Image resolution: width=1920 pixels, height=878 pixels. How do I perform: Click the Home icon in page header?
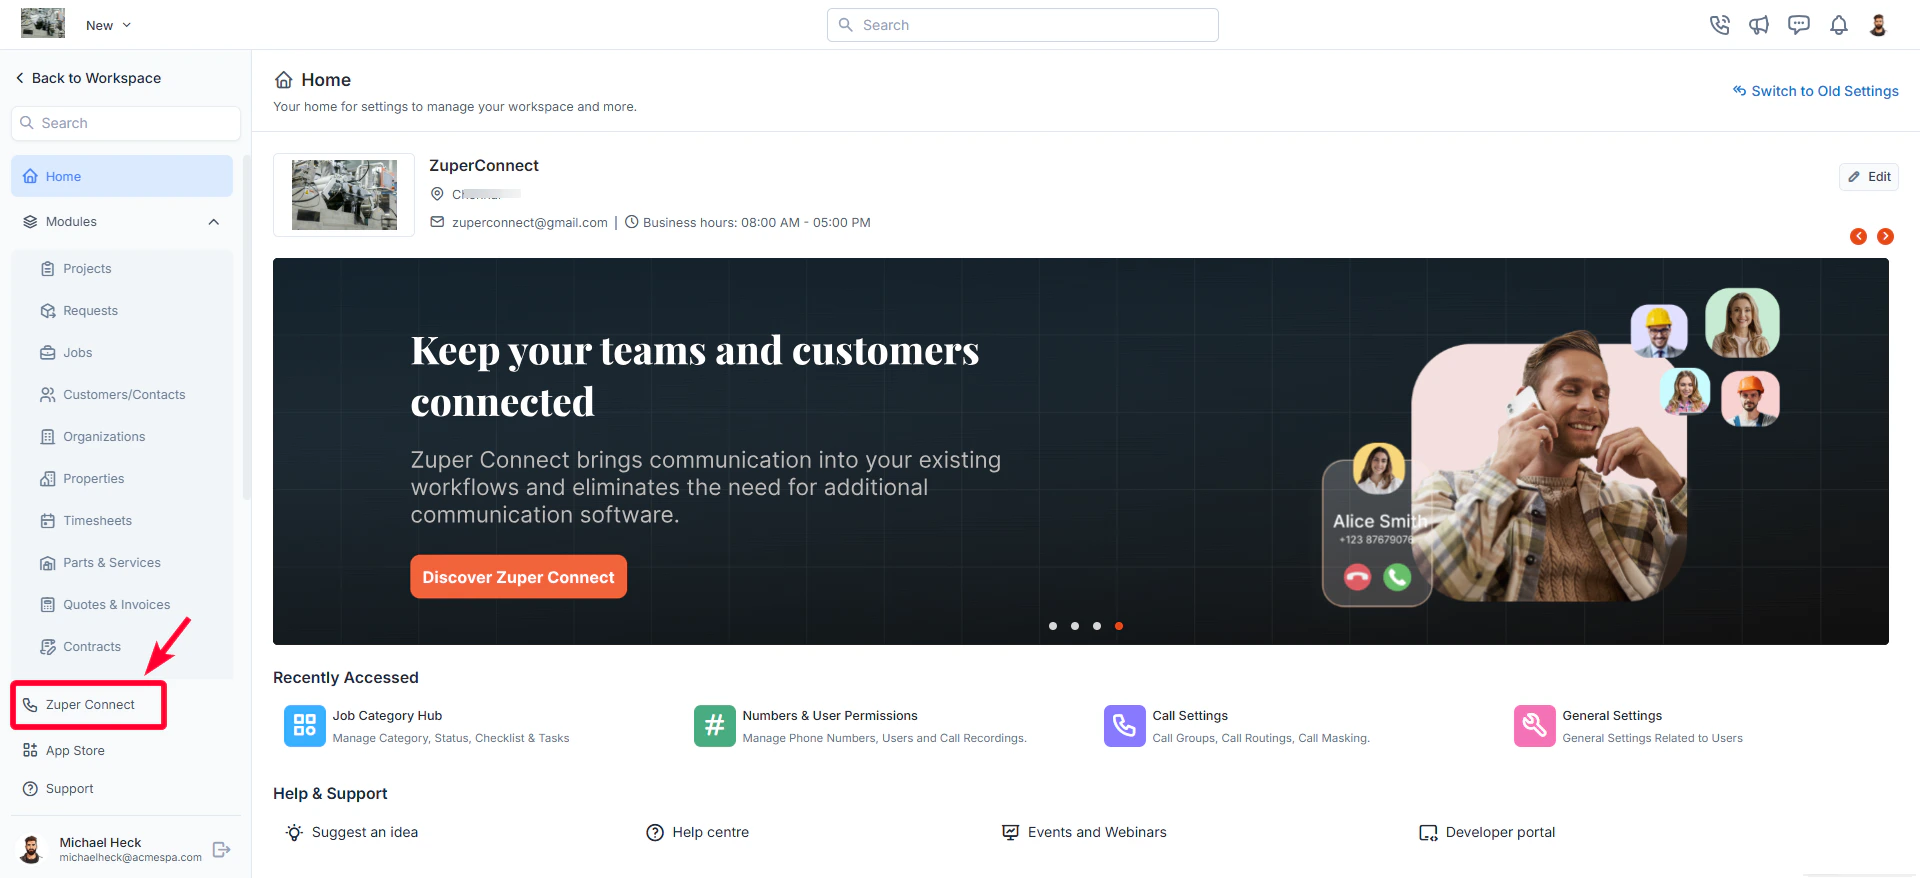tap(284, 80)
